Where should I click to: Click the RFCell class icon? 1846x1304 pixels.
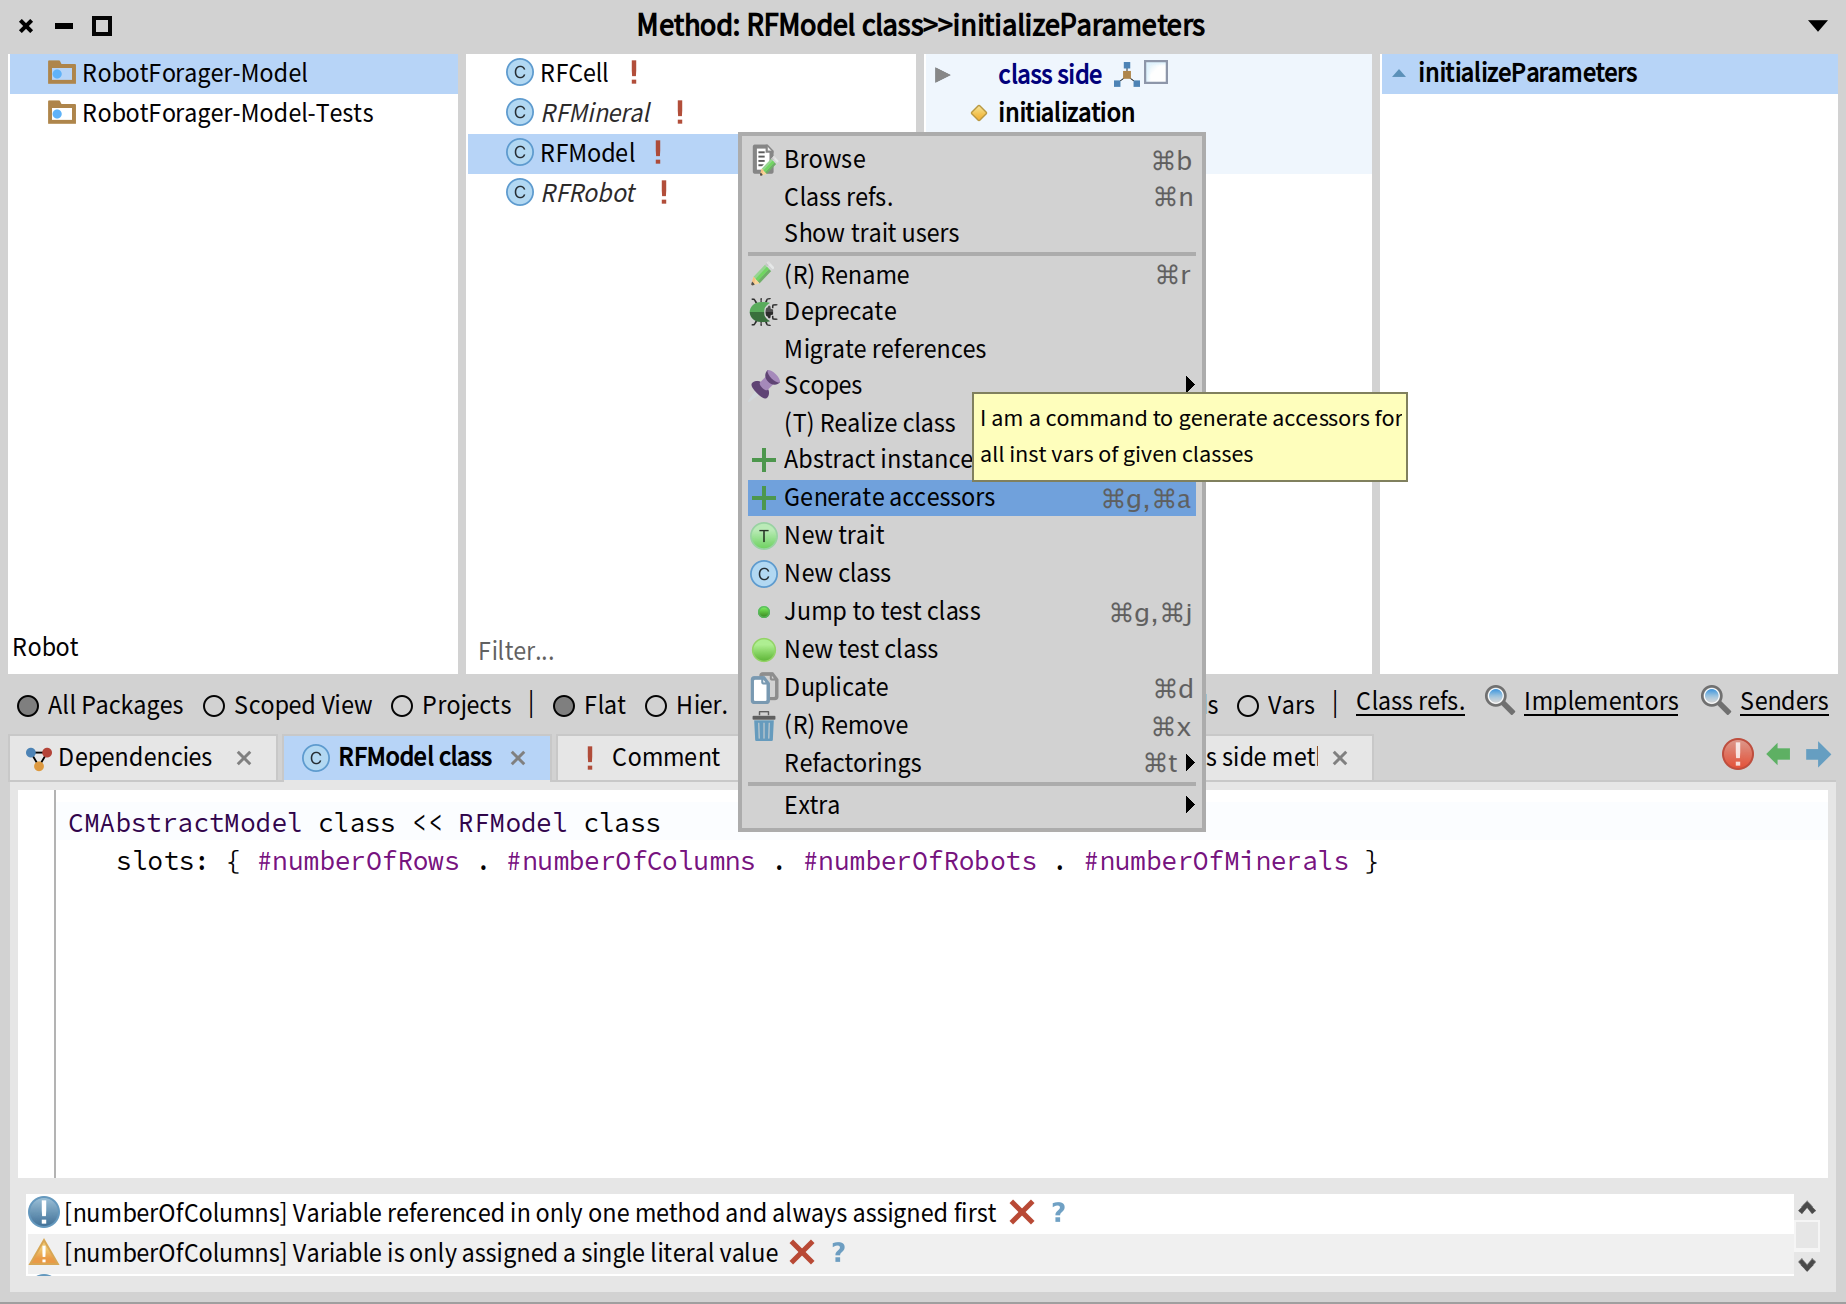click(x=519, y=73)
